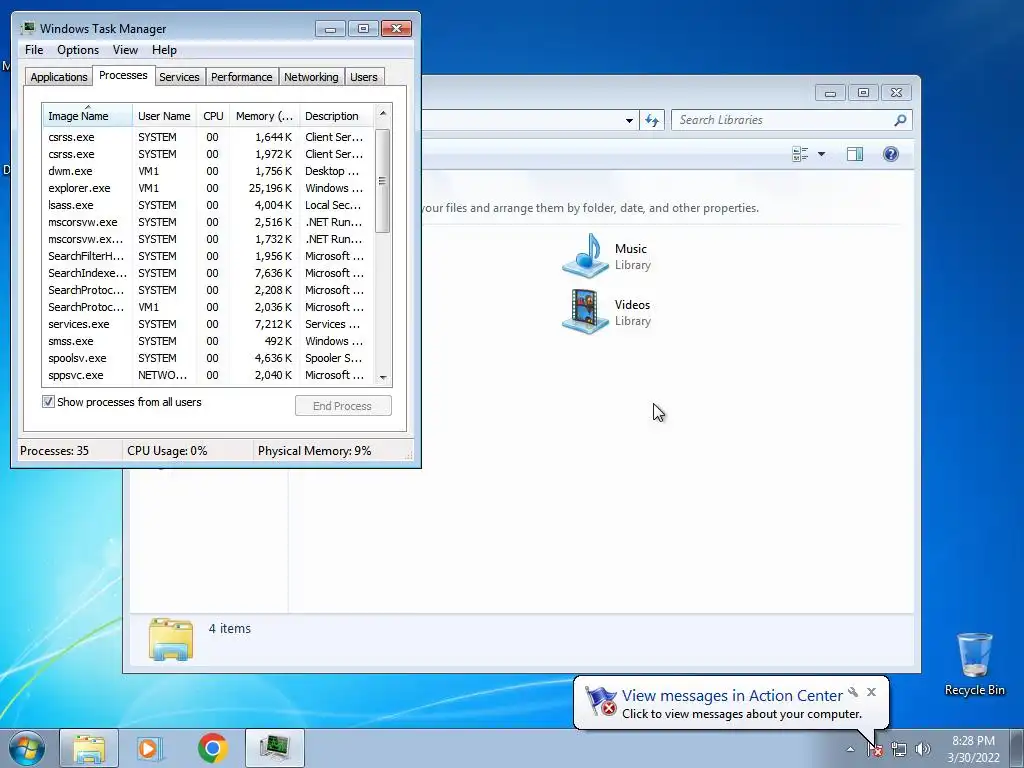Open the Help menu

[164, 50]
